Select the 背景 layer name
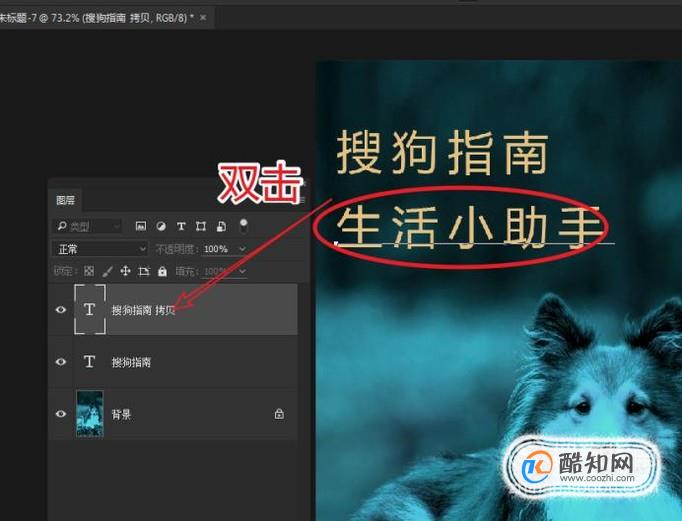This screenshot has width=682, height=521. [121, 414]
